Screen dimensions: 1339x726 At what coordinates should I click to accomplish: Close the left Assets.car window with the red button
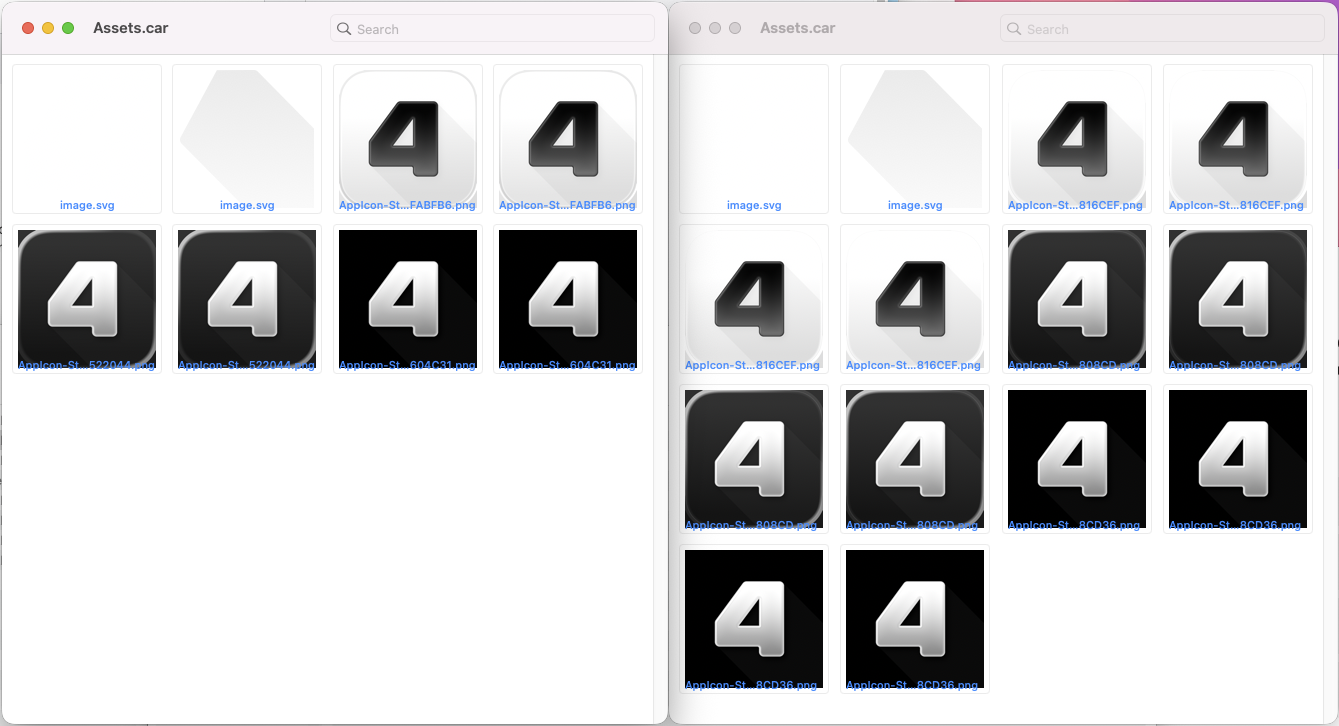[28, 28]
